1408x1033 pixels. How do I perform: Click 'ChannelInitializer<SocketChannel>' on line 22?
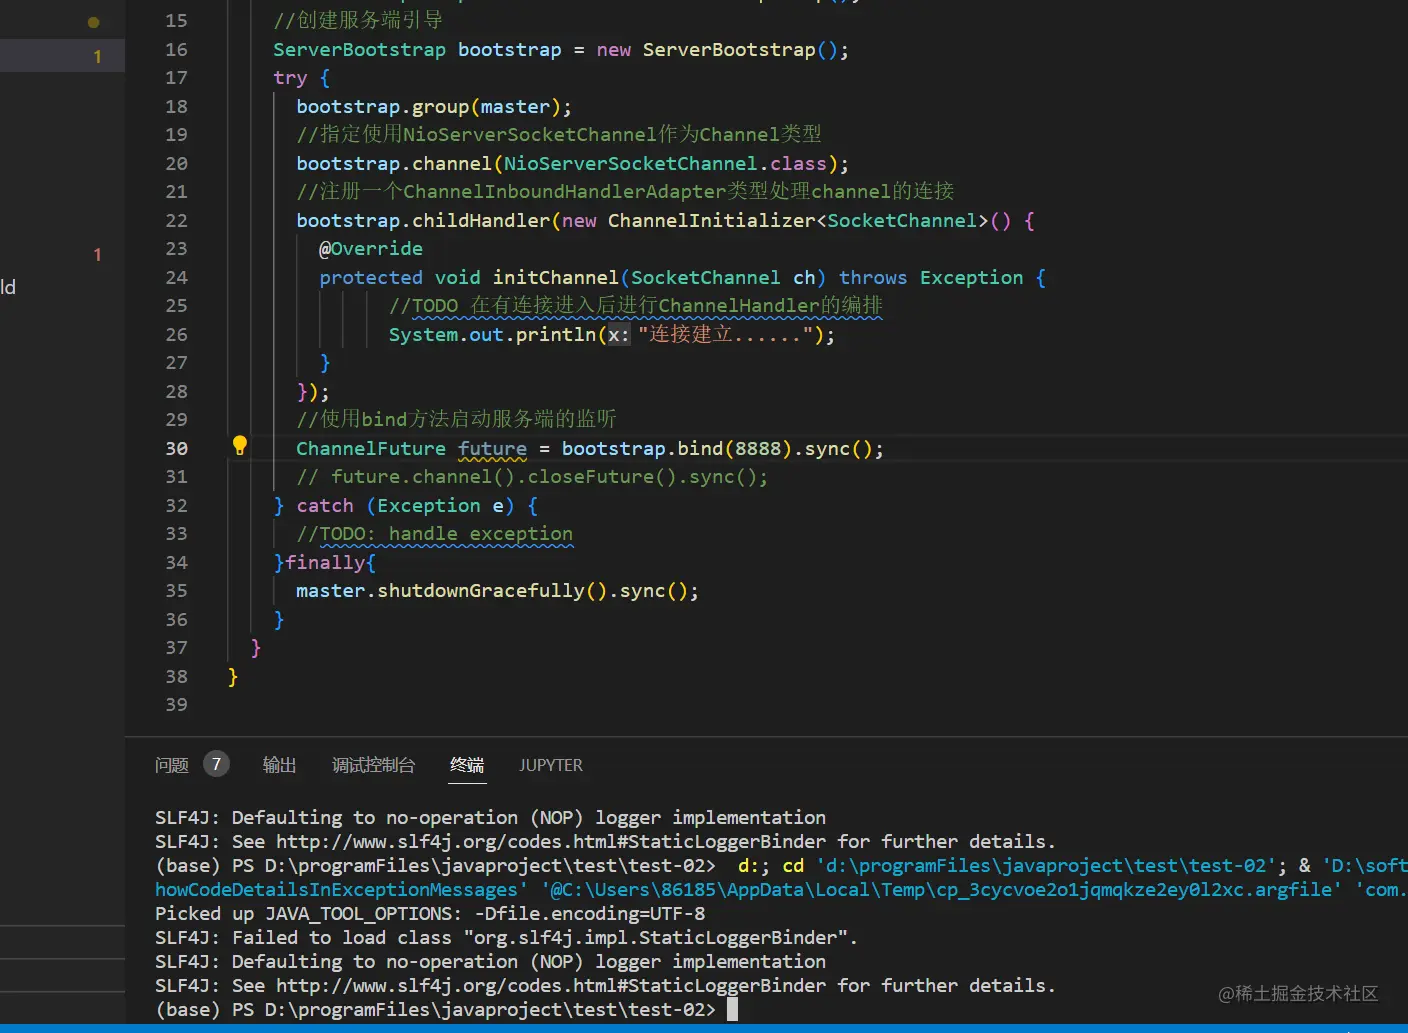798,220
